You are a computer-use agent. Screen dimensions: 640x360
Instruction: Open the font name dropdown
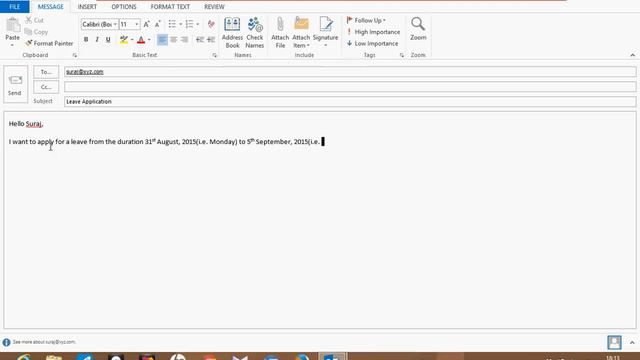[x=115, y=24]
